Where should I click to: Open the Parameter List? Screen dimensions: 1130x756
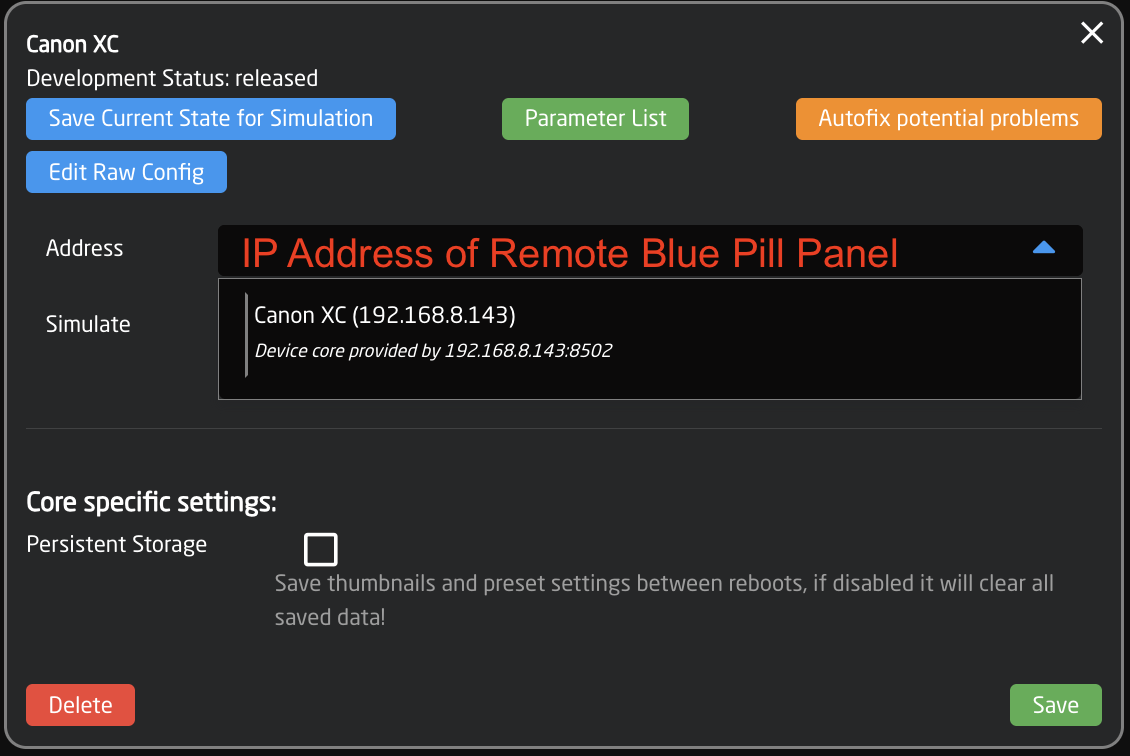[x=595, y=118]
